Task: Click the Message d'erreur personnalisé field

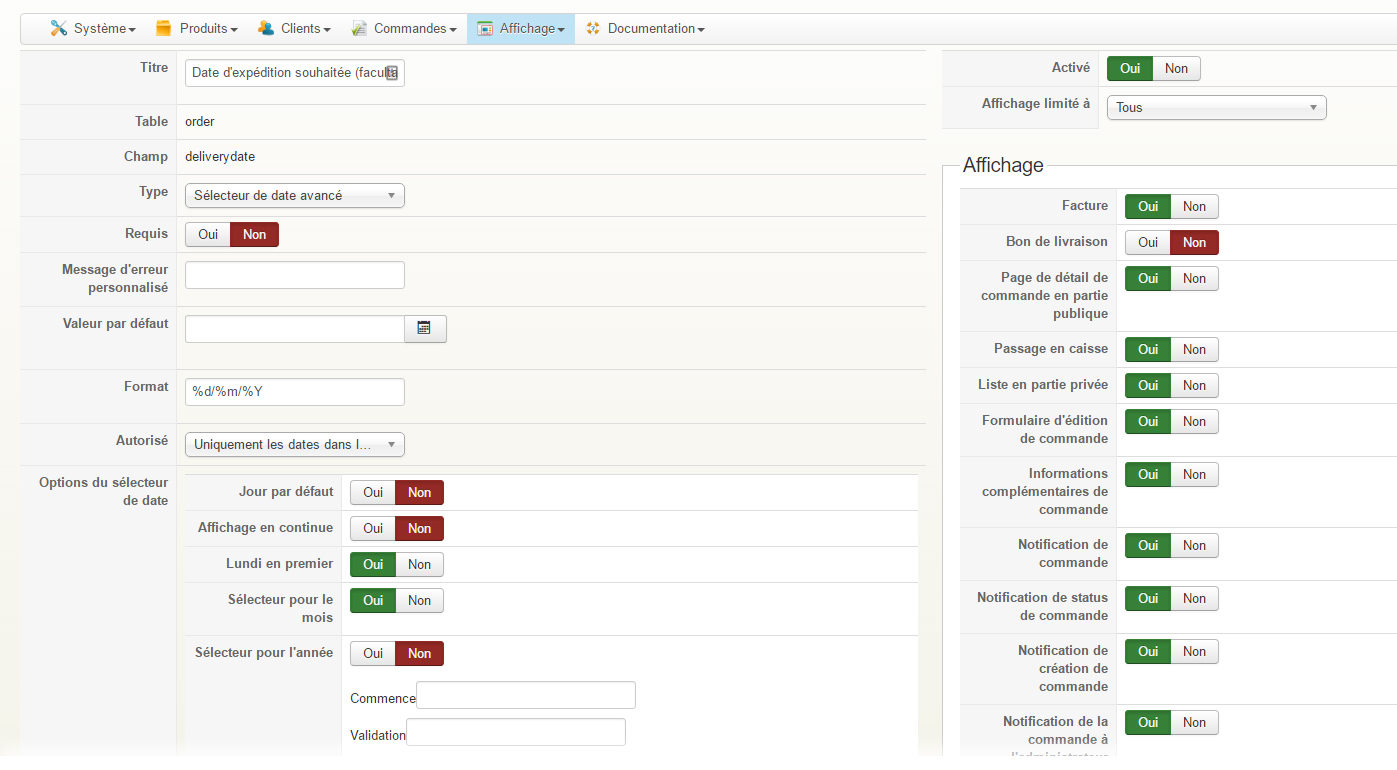Action: [295, 275]
